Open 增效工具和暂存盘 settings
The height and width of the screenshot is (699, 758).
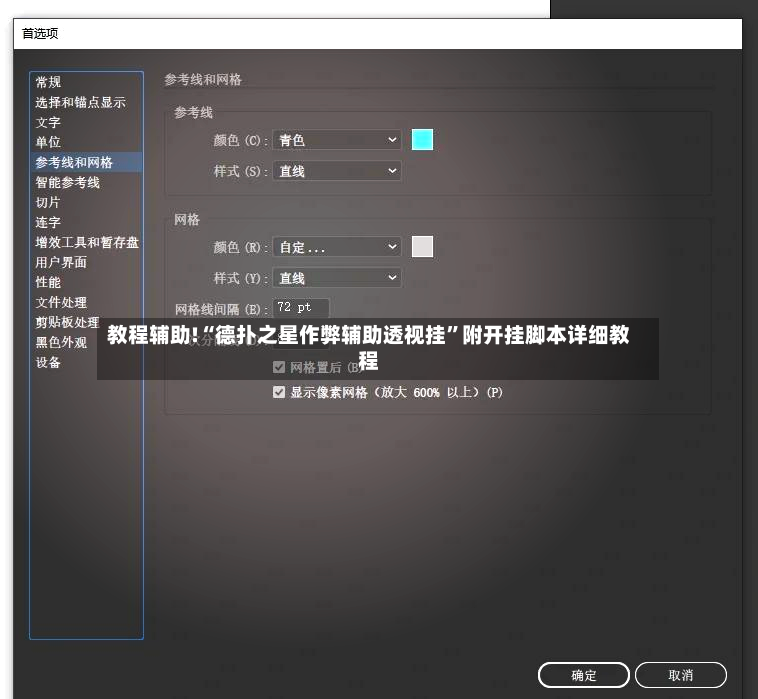tap(87, 242)
